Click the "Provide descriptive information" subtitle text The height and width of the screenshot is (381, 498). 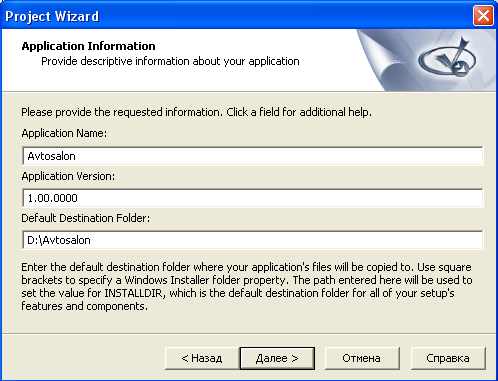(x=170, y=61)
